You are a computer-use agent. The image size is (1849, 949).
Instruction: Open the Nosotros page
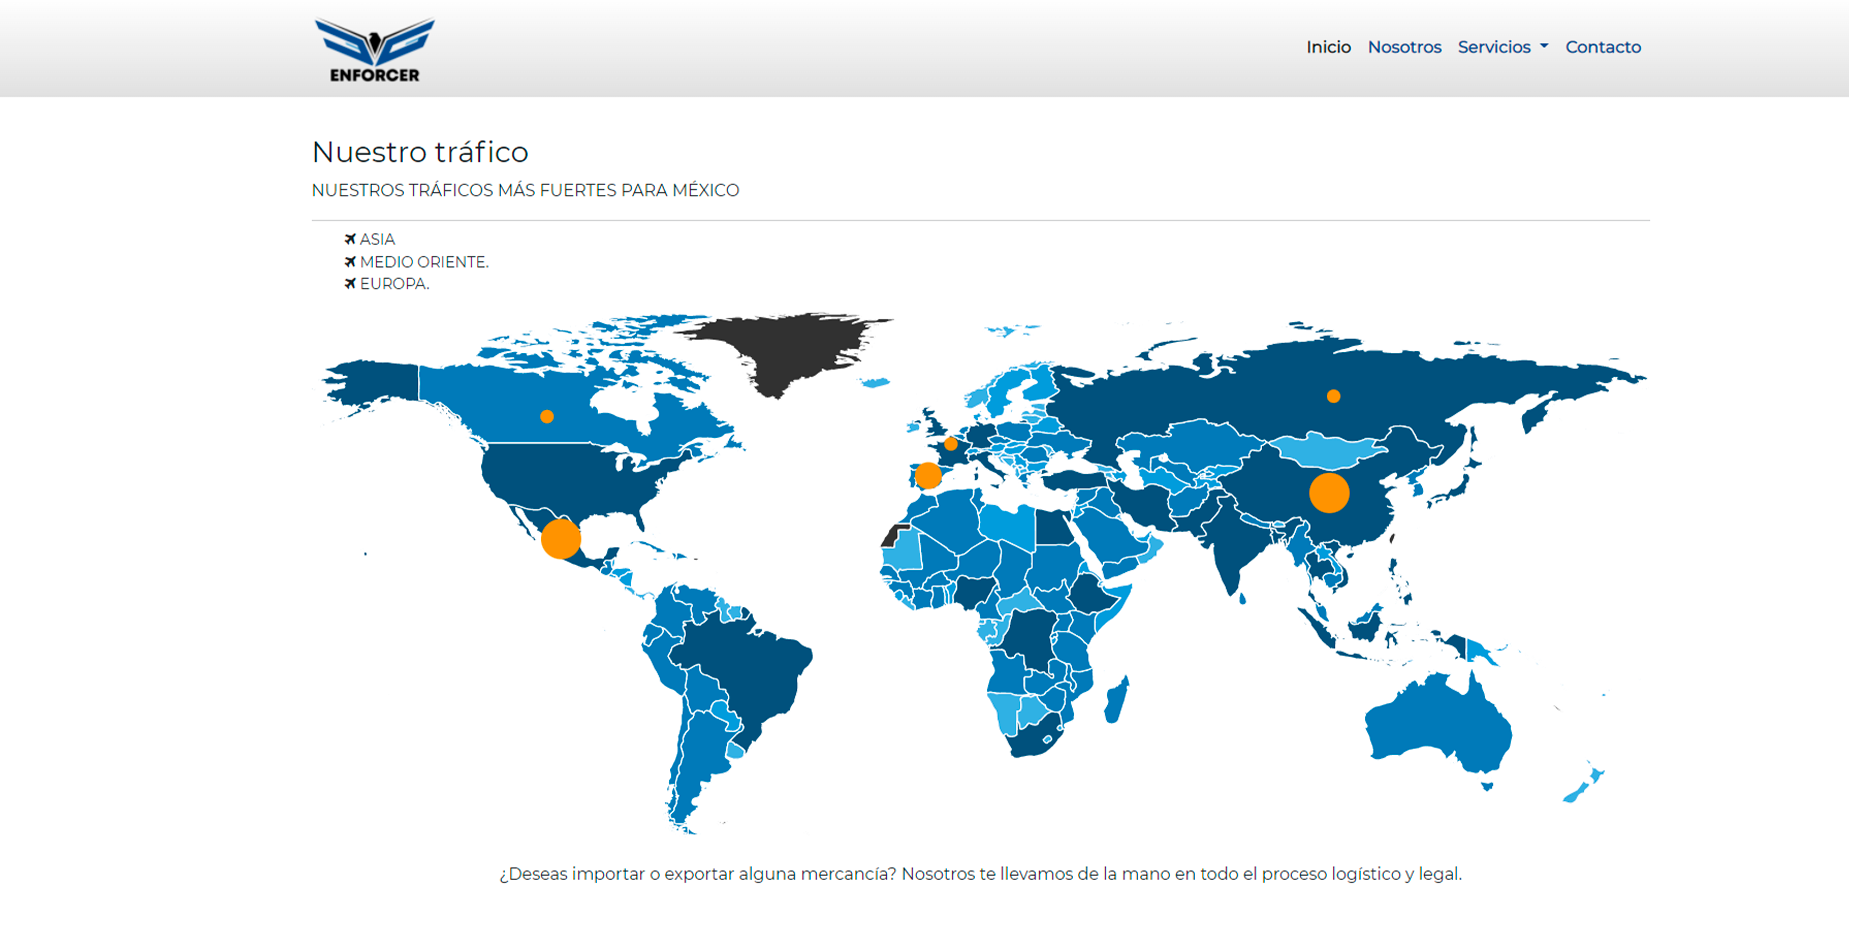[1404, 47]
